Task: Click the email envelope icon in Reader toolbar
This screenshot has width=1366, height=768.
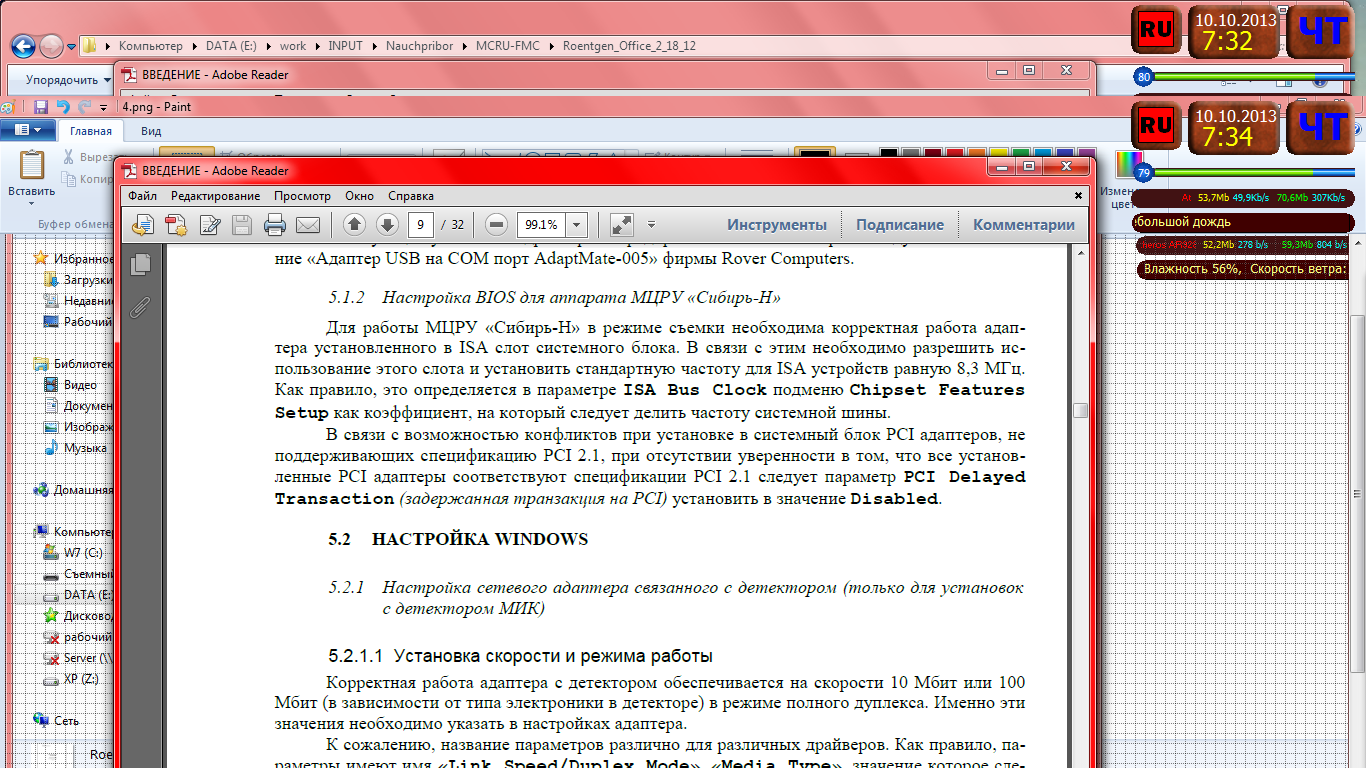Action: coord(307,225)
